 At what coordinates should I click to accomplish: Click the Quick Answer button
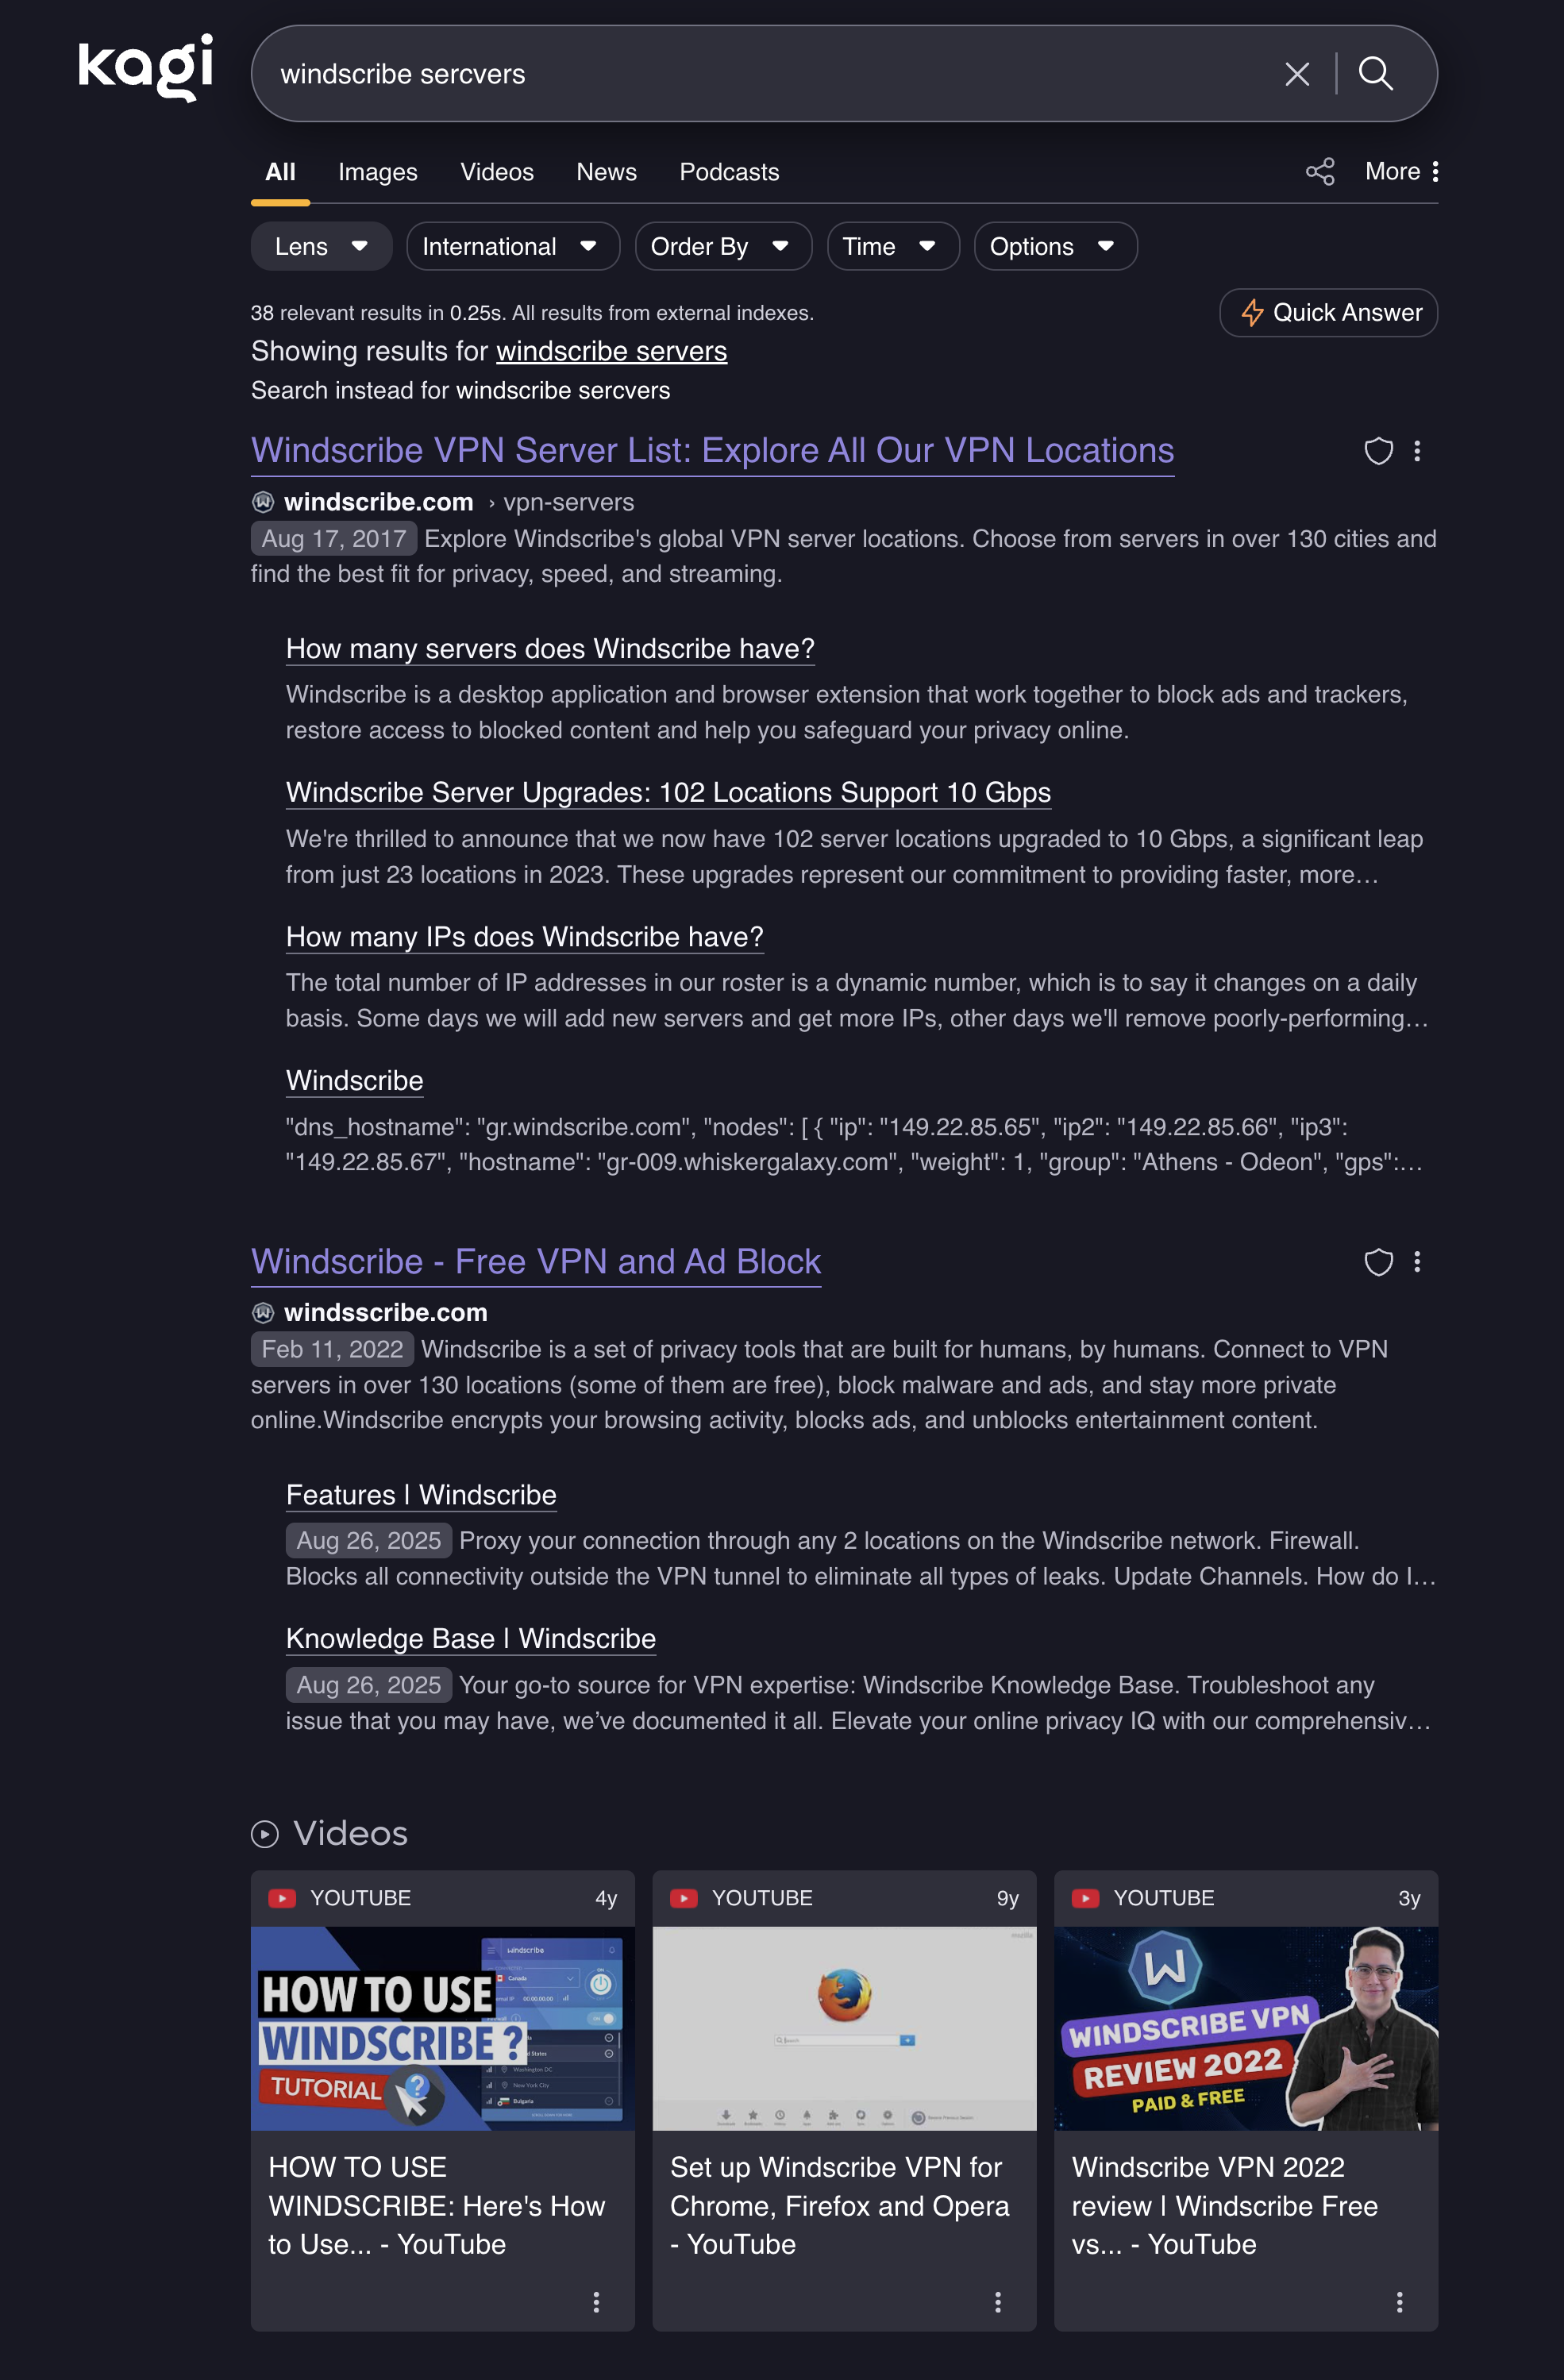point(1328,313)
